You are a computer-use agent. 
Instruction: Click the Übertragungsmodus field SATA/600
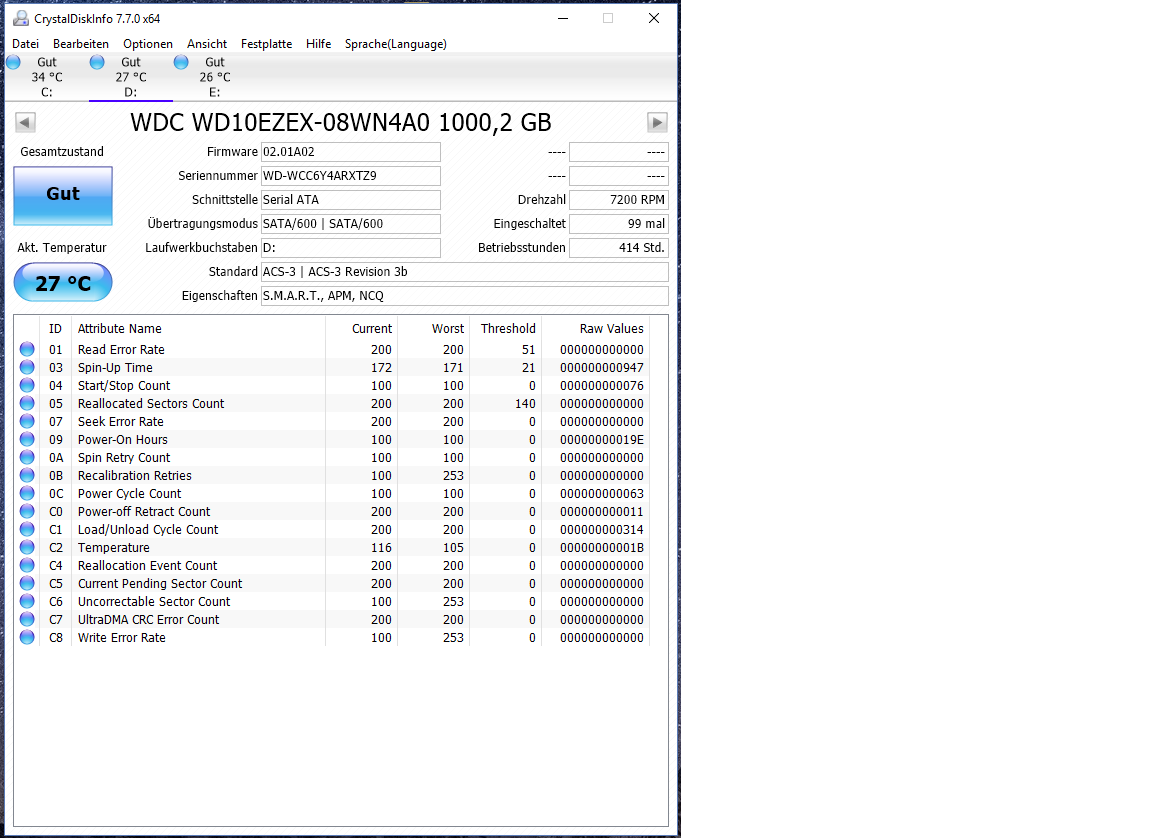[351, 224]
